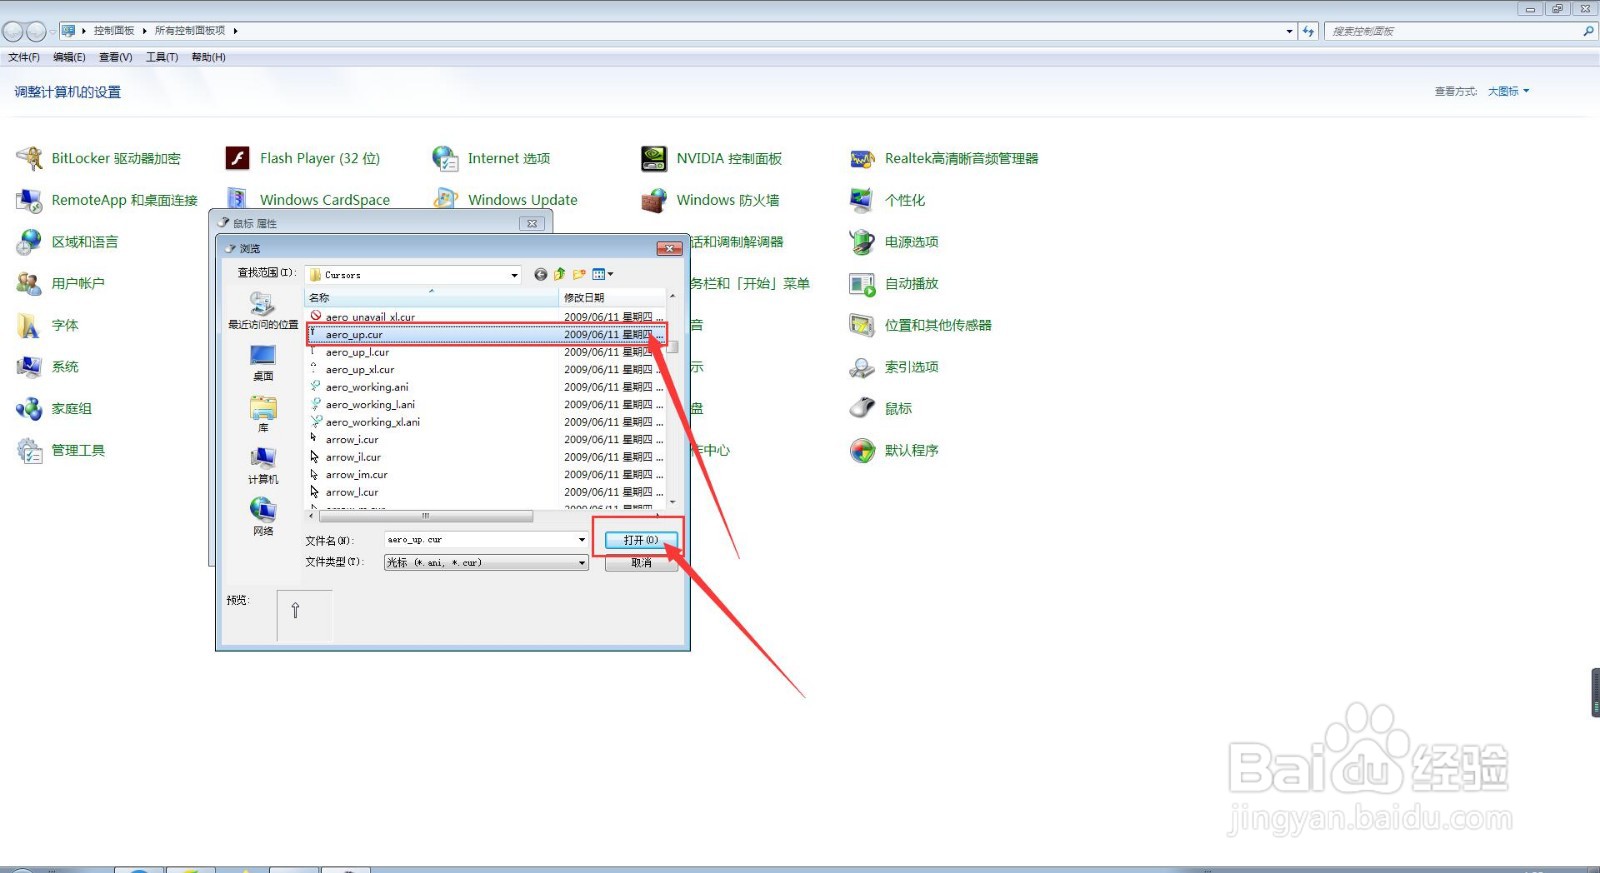Expand 控制面板 breadcrumb arrow

tap(144, 31)
